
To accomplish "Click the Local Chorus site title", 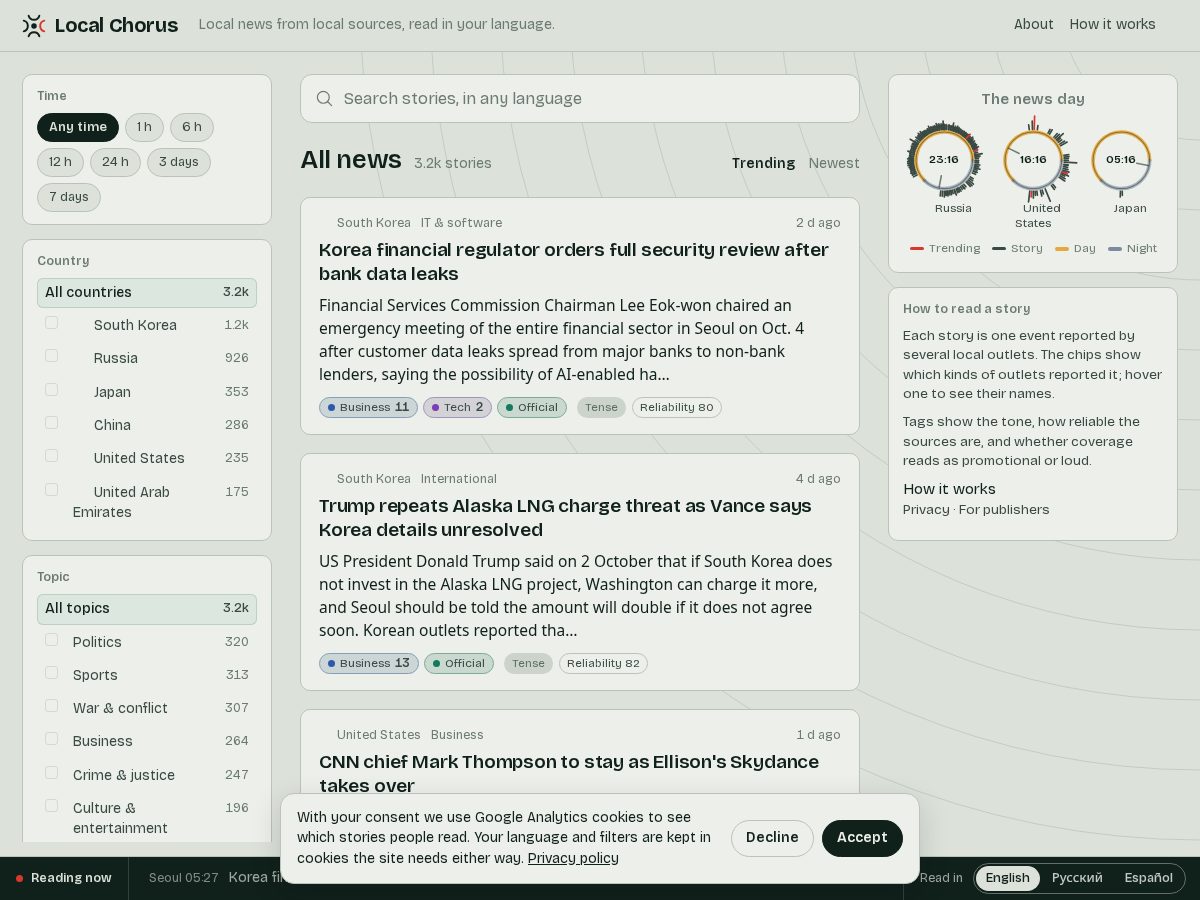I will pyautogui.click(x=116, y=25).
